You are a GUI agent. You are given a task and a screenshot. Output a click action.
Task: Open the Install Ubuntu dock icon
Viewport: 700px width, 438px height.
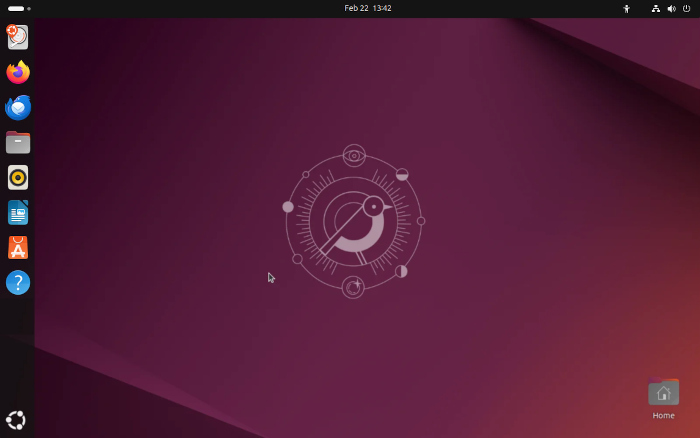17,37
